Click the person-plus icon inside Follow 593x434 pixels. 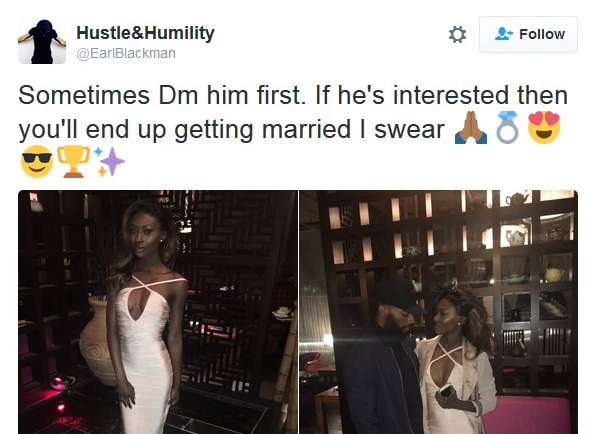[504, 34]
